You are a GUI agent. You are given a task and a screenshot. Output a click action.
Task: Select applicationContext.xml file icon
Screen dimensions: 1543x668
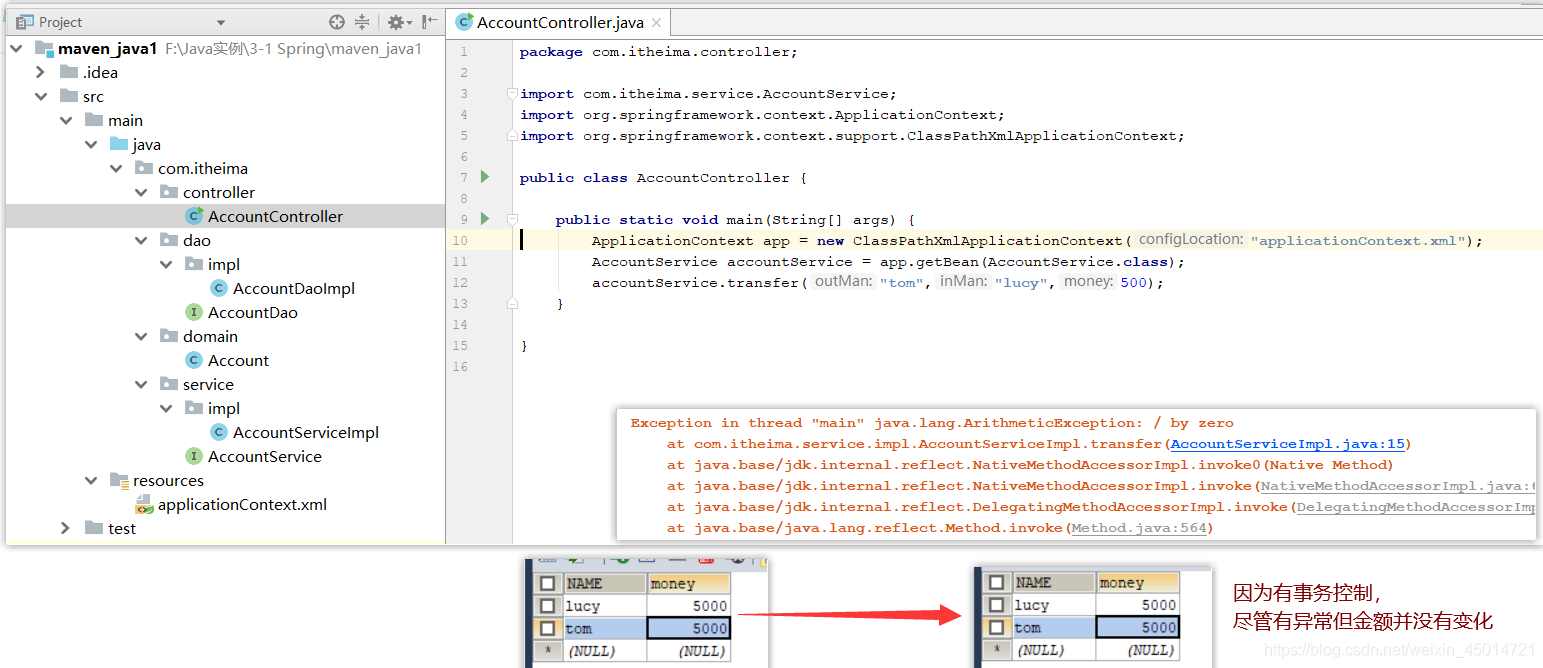pyautogui.click(x=144, y=504)
